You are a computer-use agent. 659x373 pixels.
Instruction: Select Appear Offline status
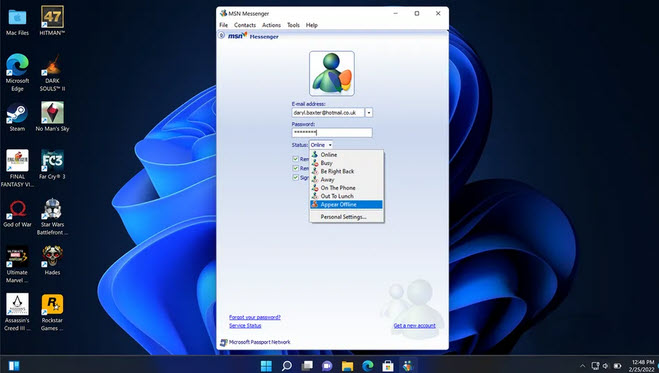coord(346,205)
